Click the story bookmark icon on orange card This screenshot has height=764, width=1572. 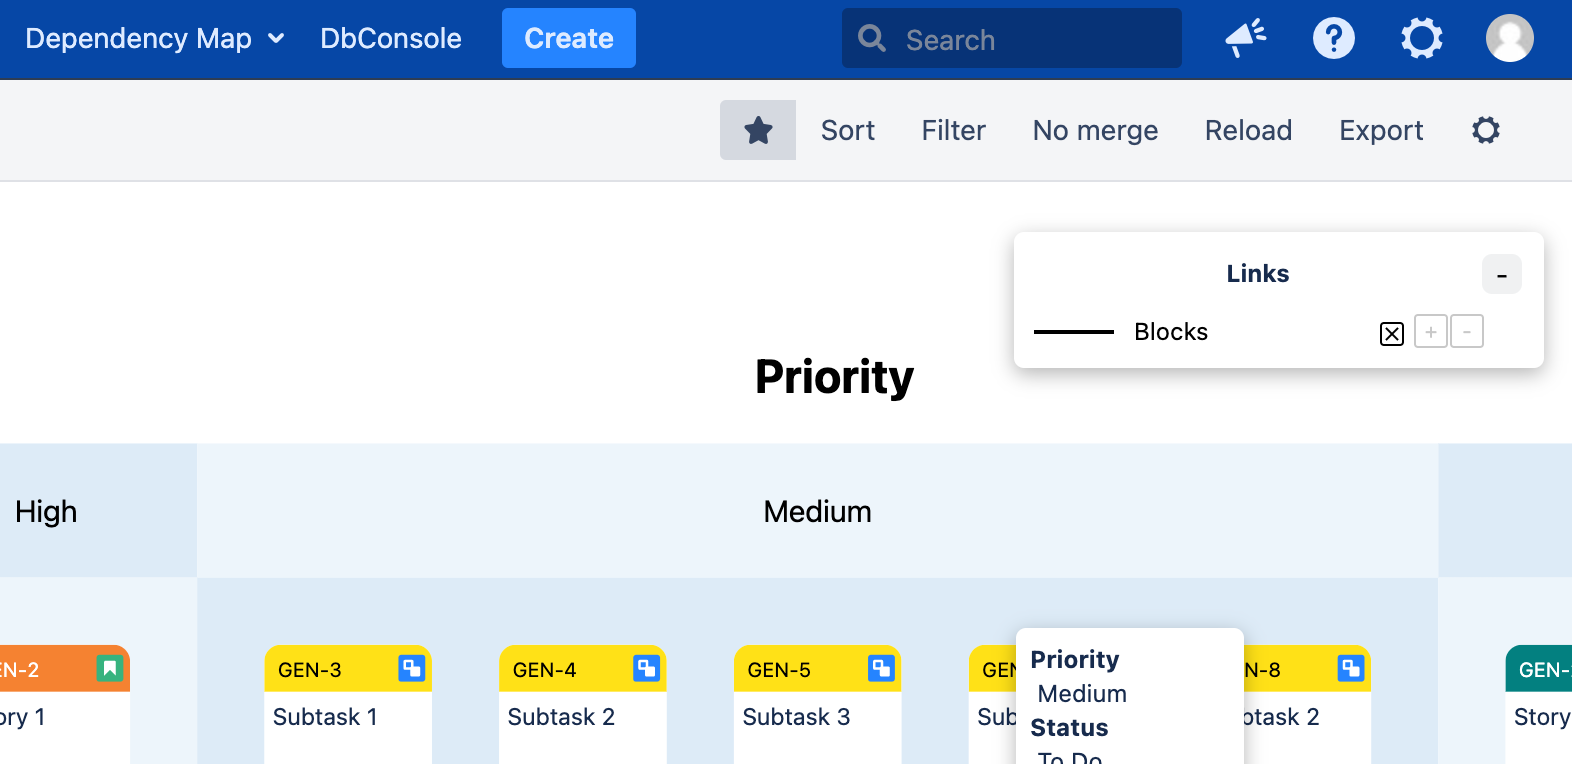(110, 668)
